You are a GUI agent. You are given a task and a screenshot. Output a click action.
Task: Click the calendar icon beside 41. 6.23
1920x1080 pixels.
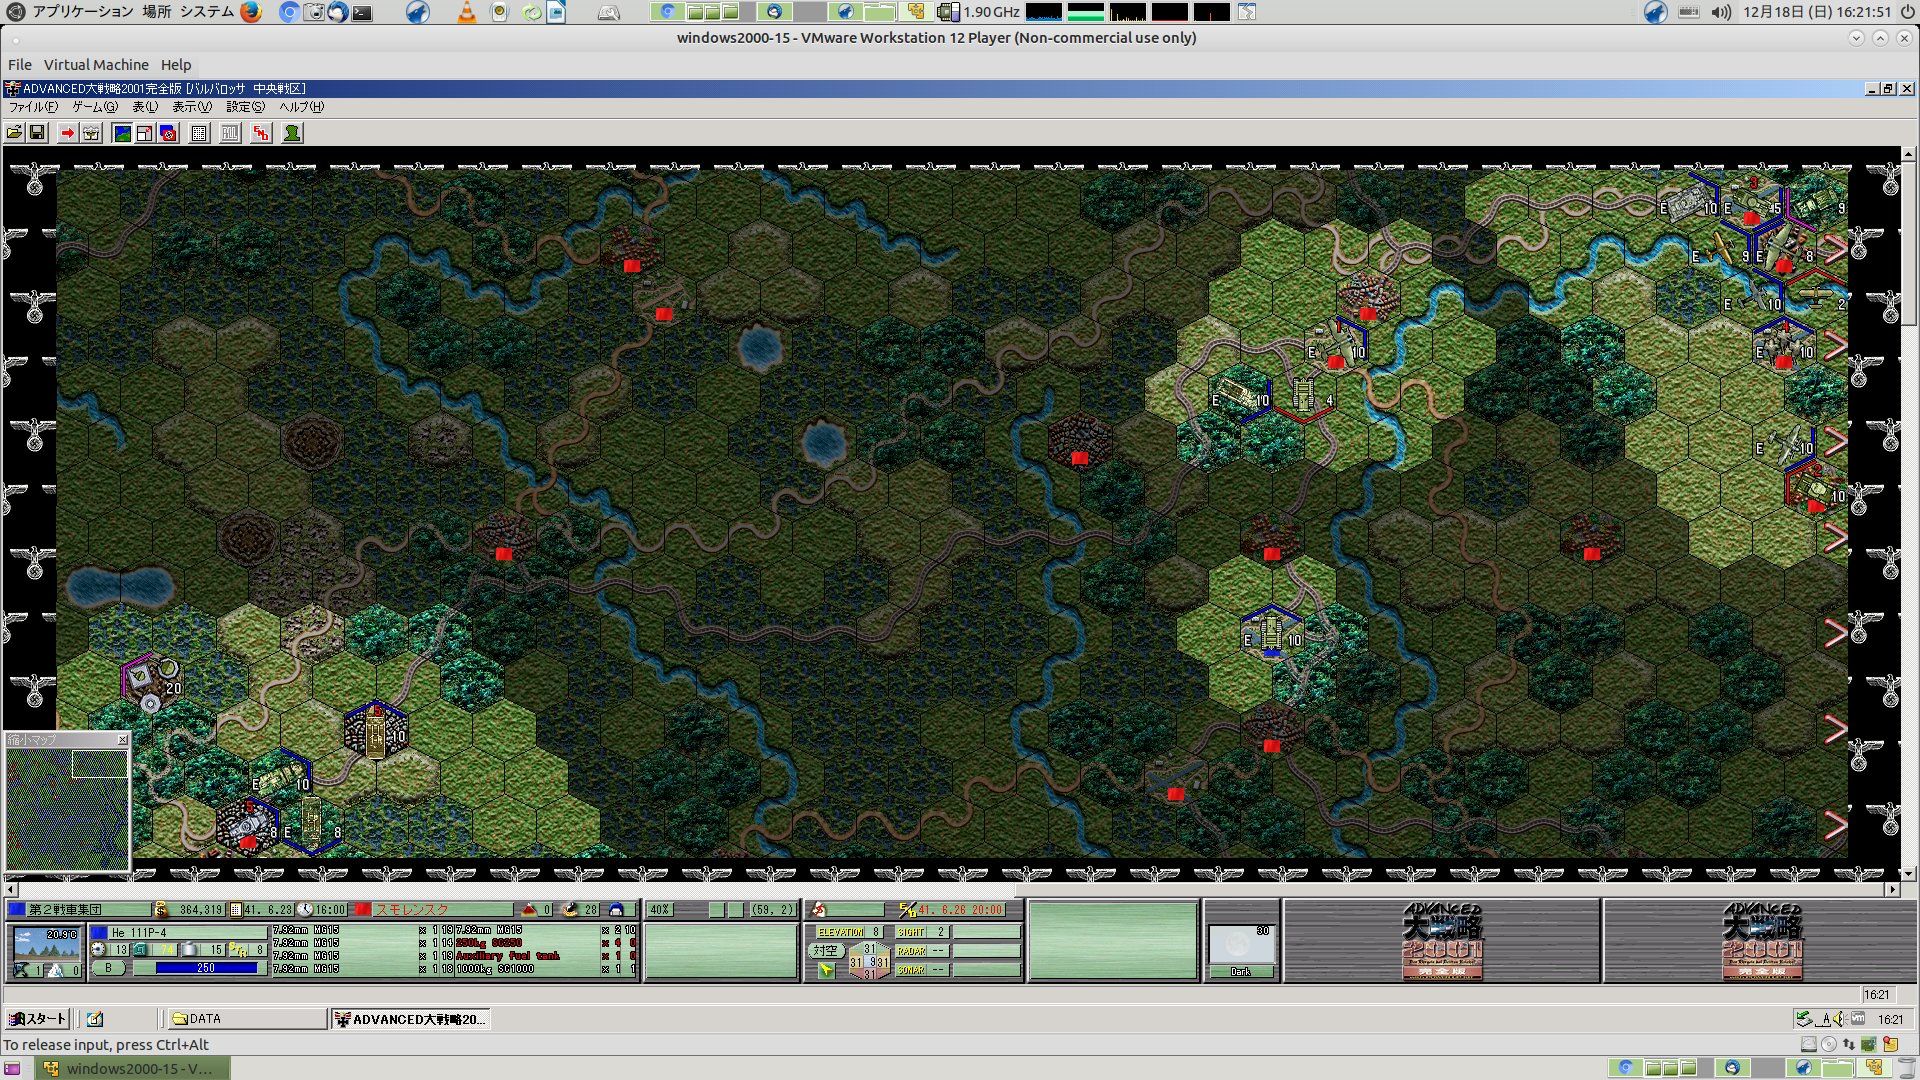pyautogui.click(x=236, y=910)
